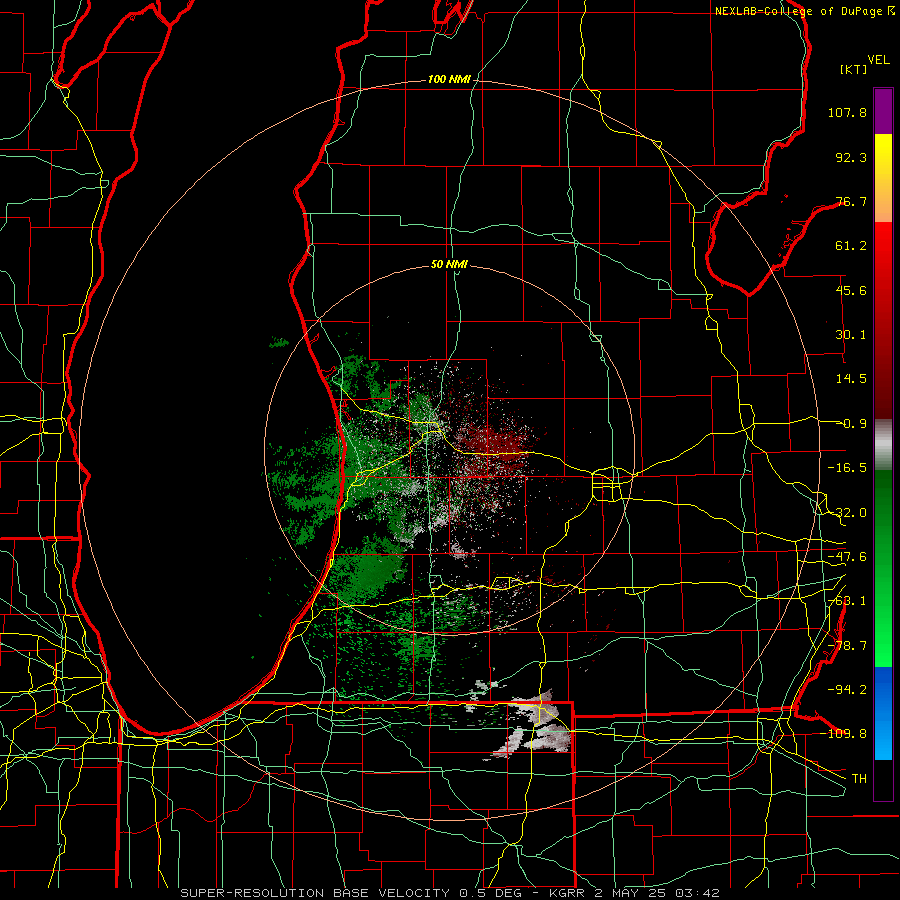Click the blue segment of the velocity color bar
The height and width of the screenshot is (900, 900).
pos(883,713)
